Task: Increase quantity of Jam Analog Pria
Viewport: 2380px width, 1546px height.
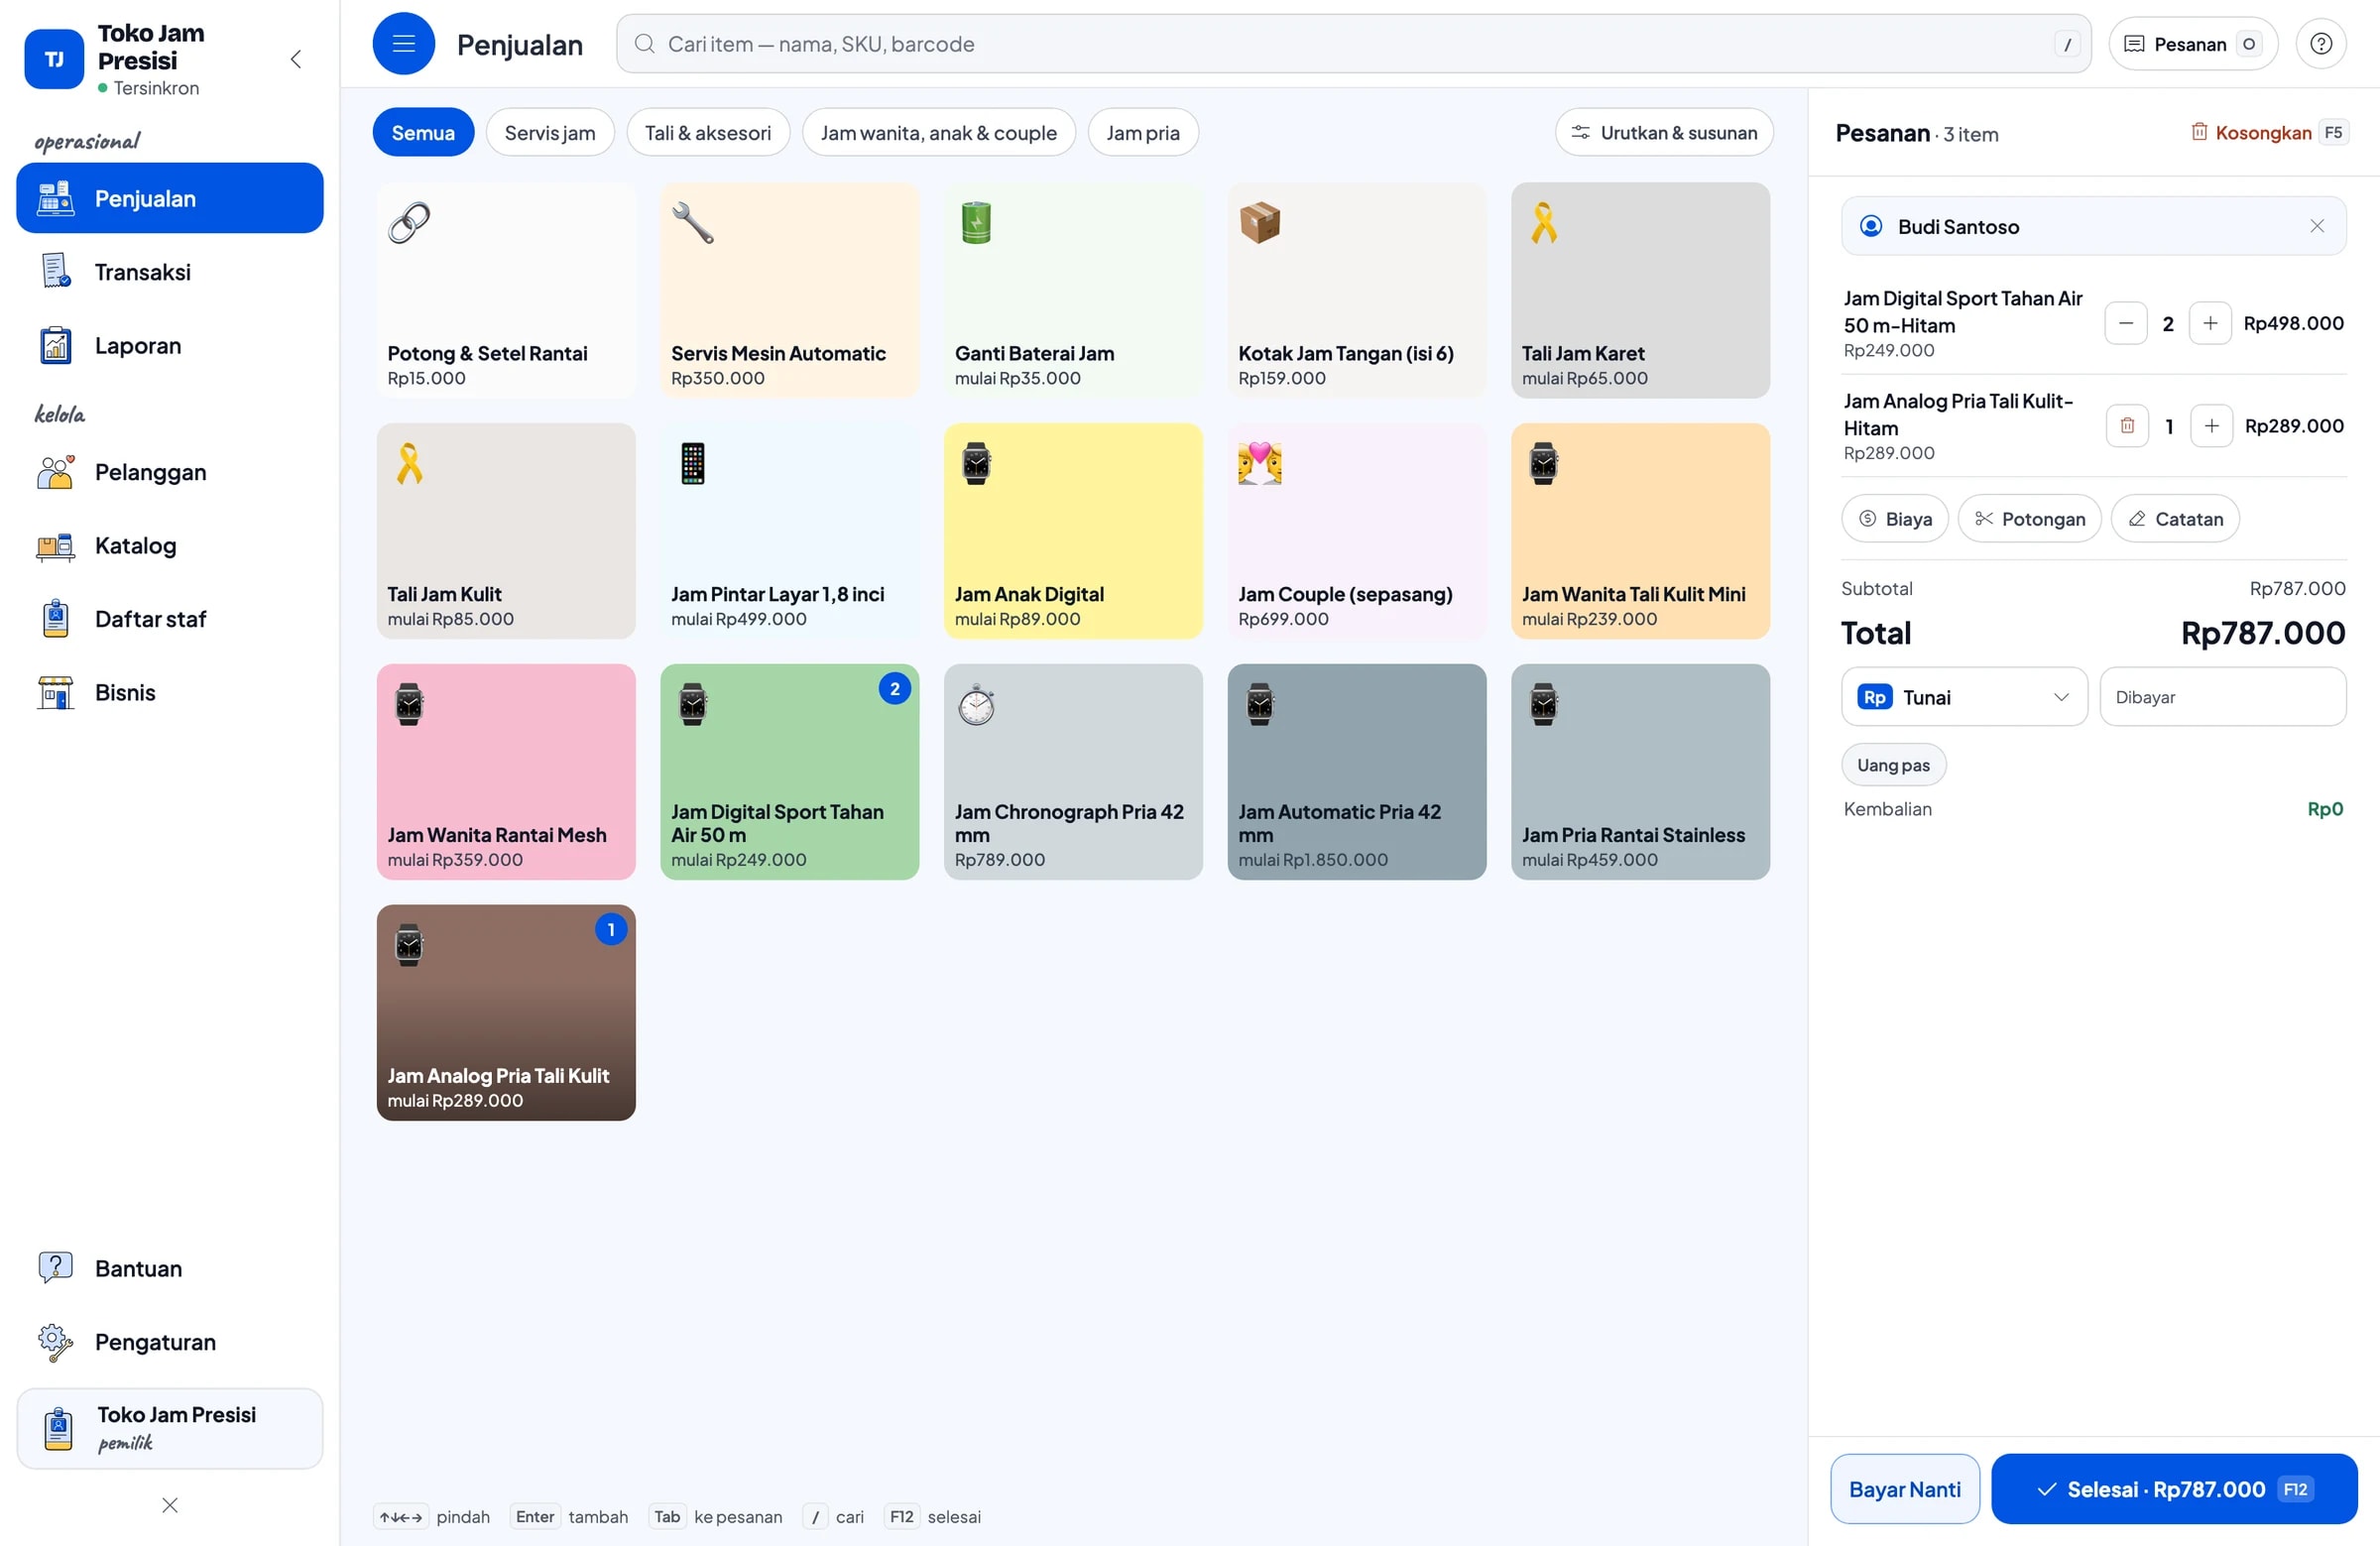Action: tap(2211, 426)
